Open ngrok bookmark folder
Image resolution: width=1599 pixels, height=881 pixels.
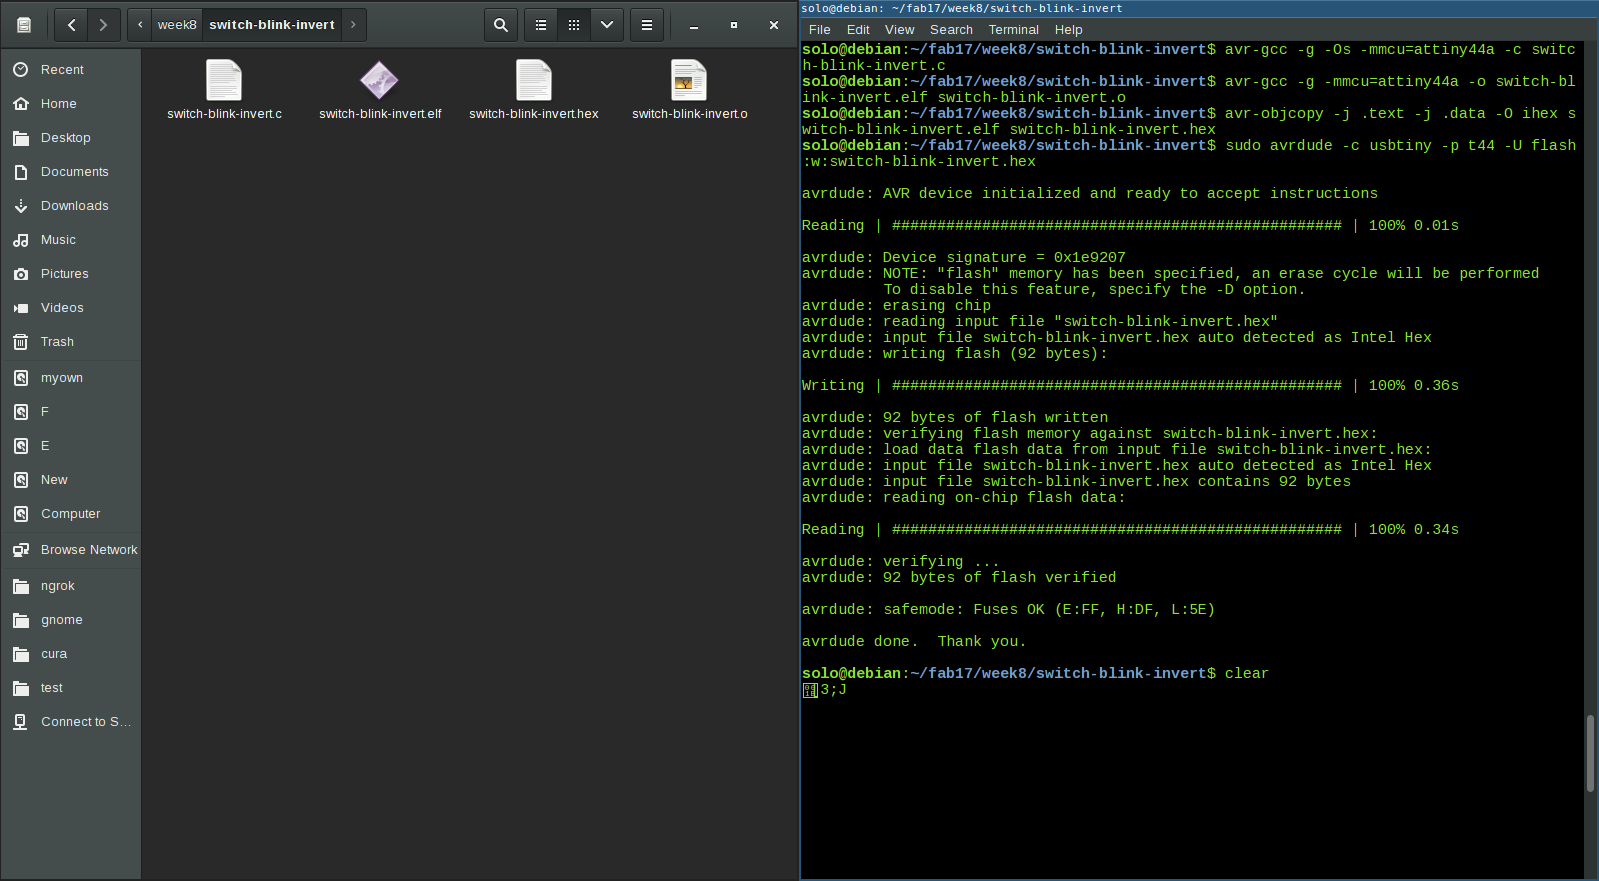[70, 586]
